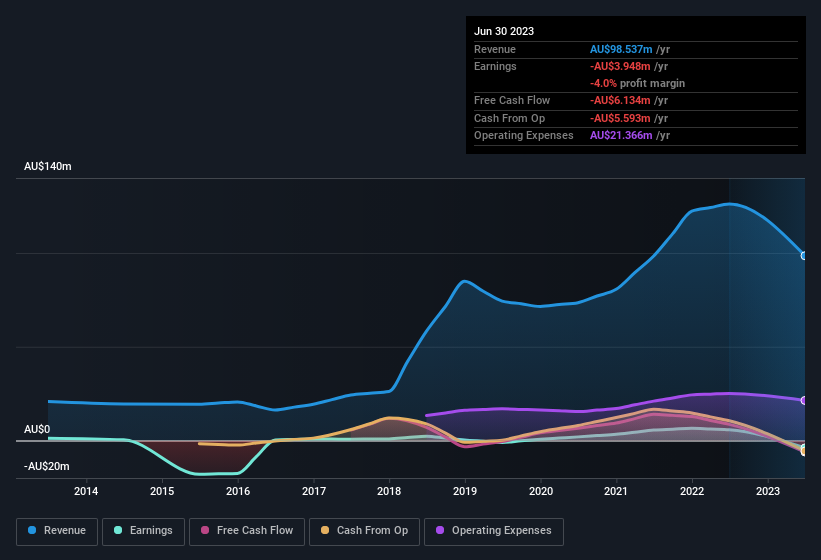821x560 pixels.
Task: Click the -4.0% profit margin text
Action: click(637, 83)
